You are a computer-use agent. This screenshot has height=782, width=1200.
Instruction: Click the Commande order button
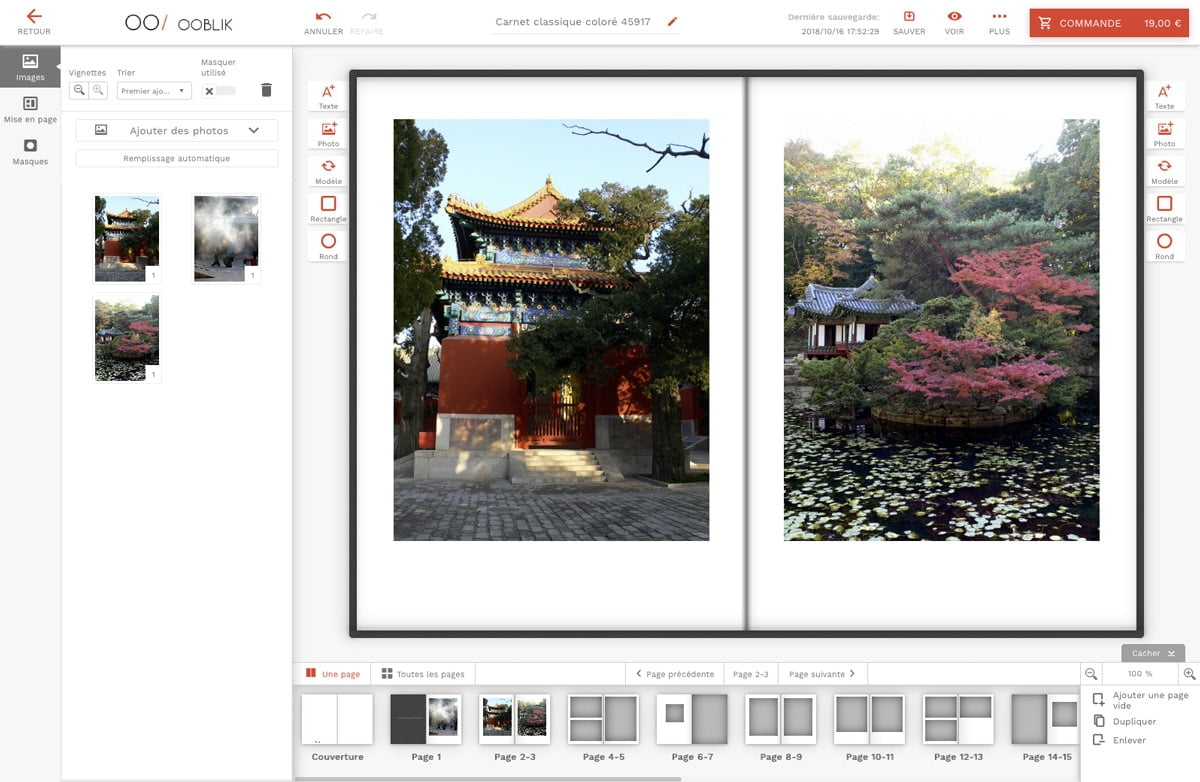[1109, 23]
